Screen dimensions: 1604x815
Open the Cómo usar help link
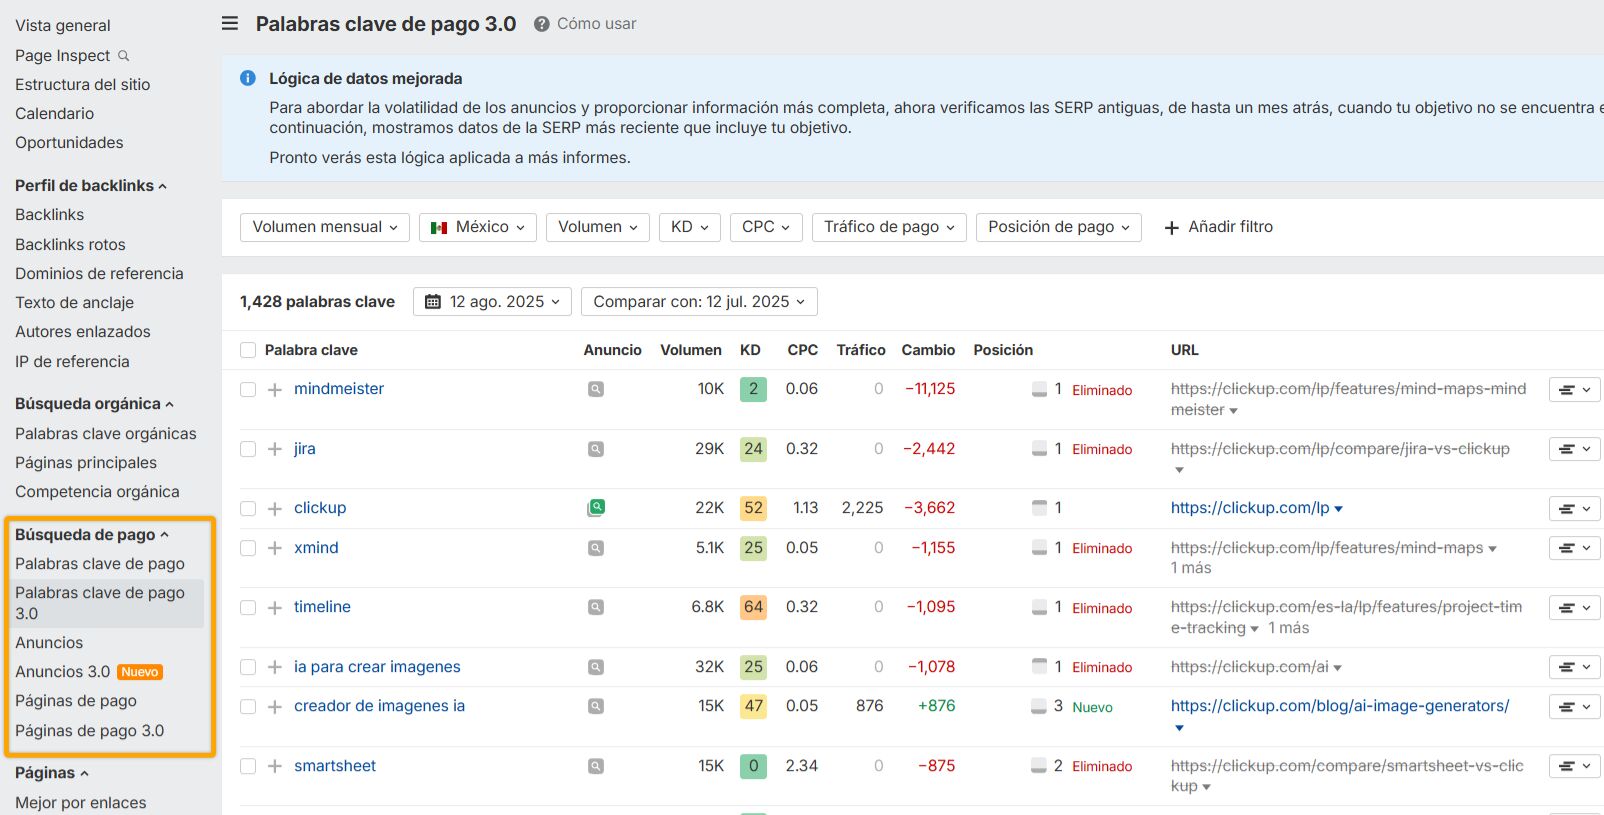pos(585,24)
